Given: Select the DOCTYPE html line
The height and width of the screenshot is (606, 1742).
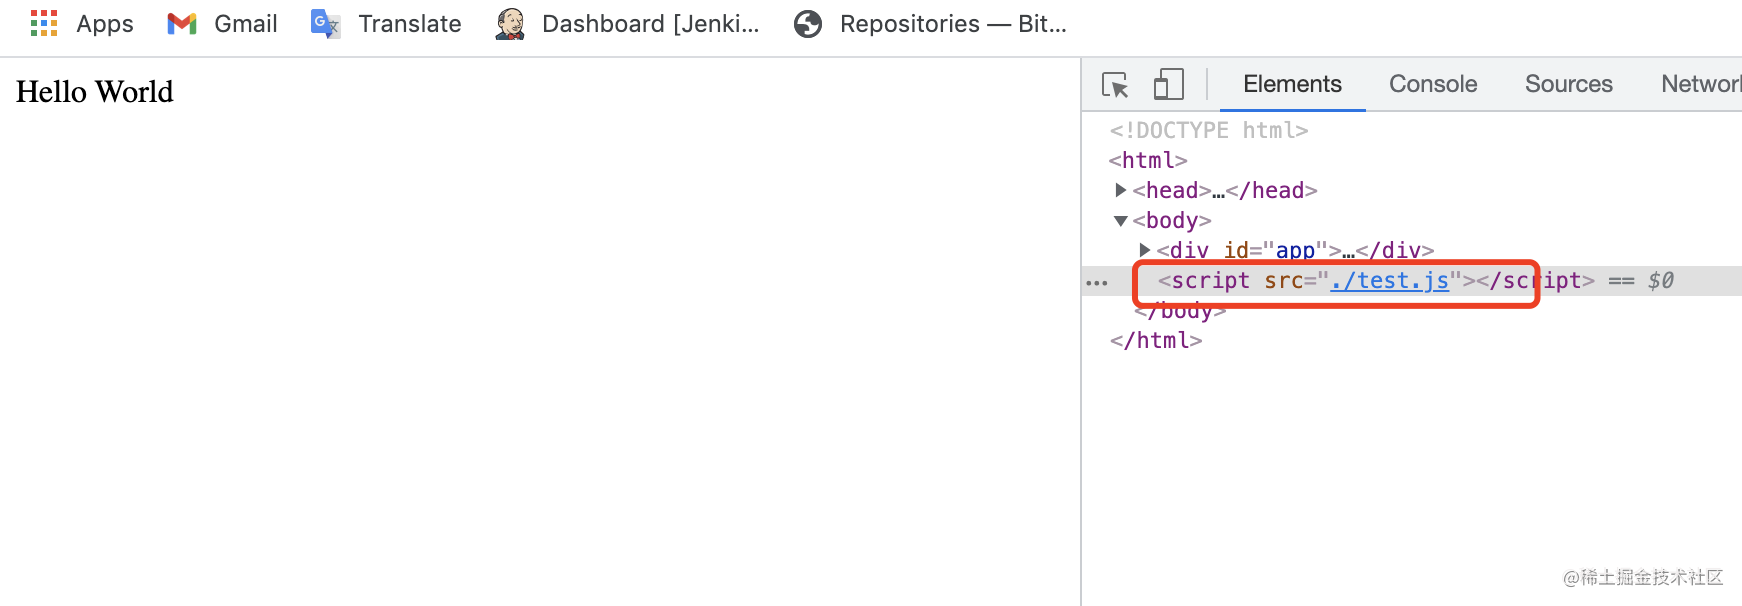Looking at the screenshot, I should coord(1208,131).
